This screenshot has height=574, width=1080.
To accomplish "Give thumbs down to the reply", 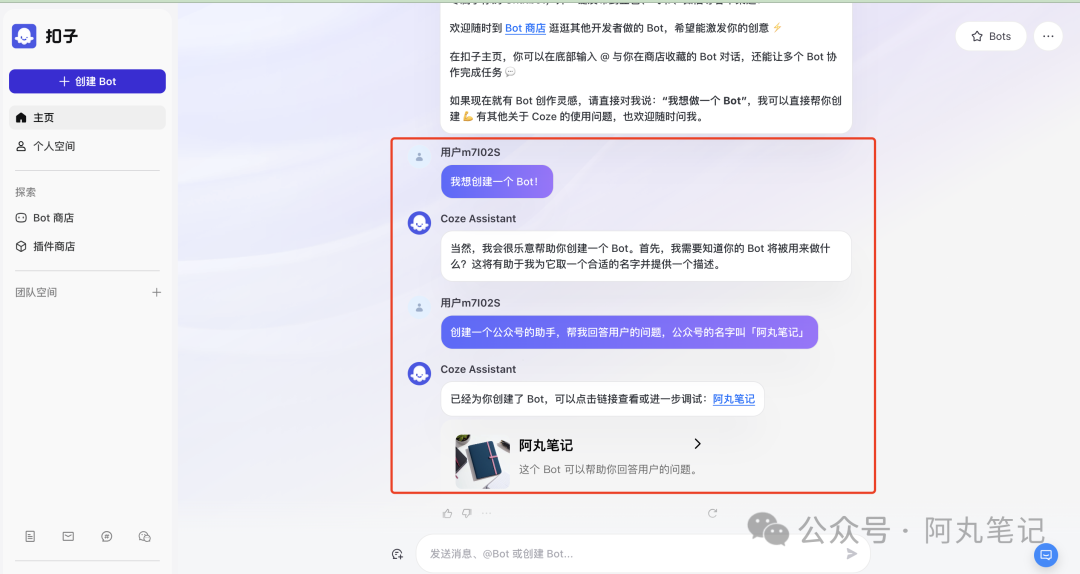I will 467,513.
